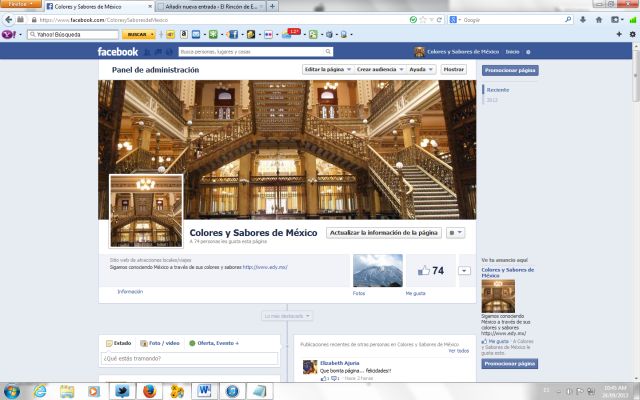Click the ad preview thumbnail in sidebar

498,296
